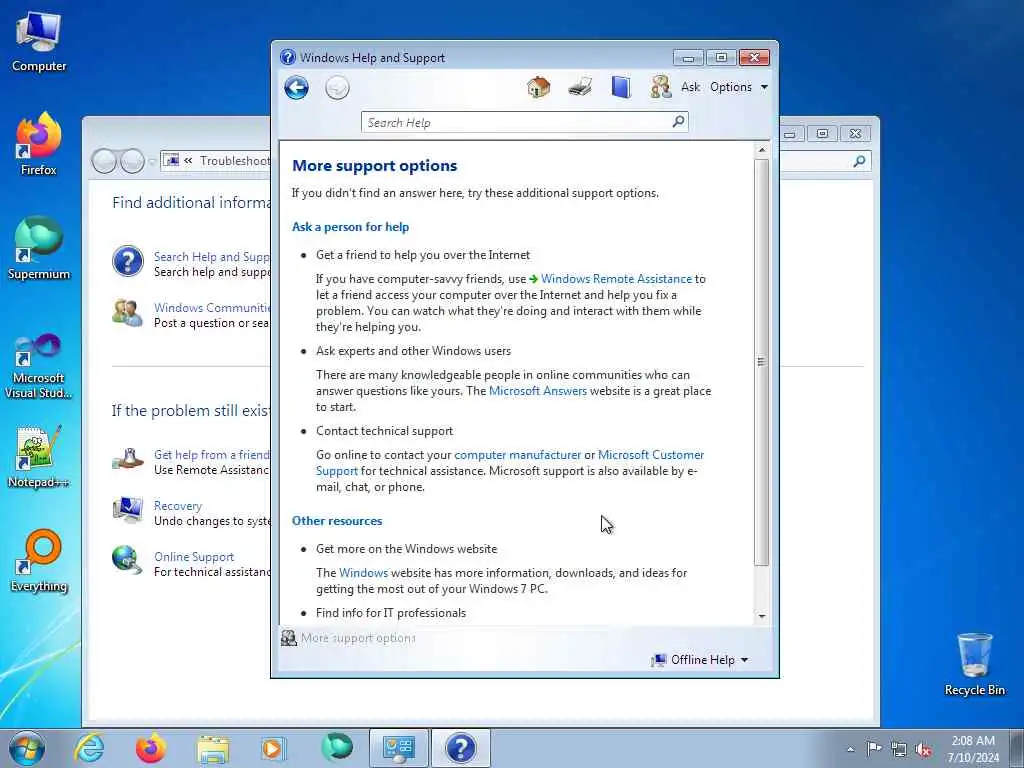Screen dimensions: 1024x768
Task: Open Windows Explorer from the taskbar
Action: (x=213, y=748)
